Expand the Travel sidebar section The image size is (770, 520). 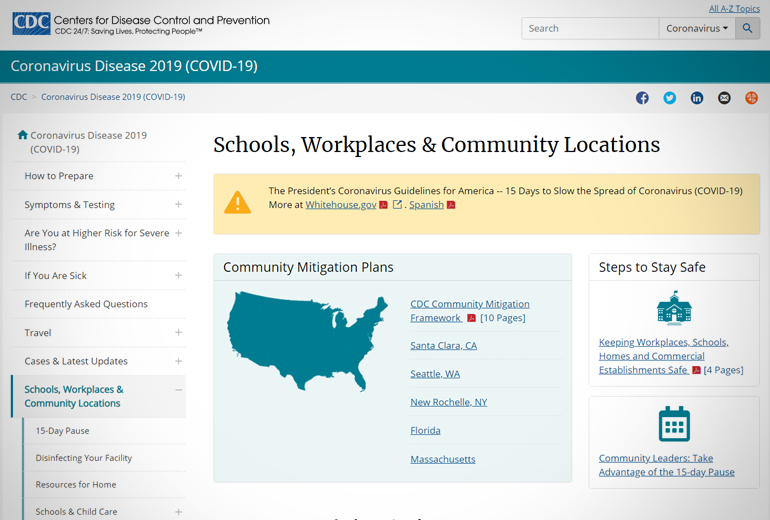click(178, 333)
